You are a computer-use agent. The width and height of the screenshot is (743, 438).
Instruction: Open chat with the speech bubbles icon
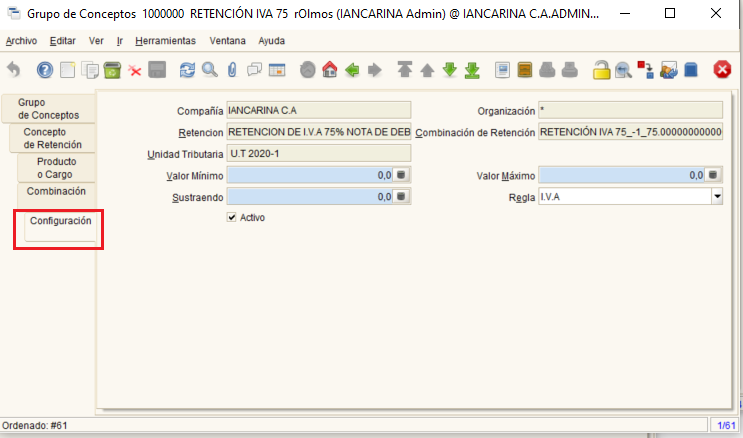click(254, 70)
